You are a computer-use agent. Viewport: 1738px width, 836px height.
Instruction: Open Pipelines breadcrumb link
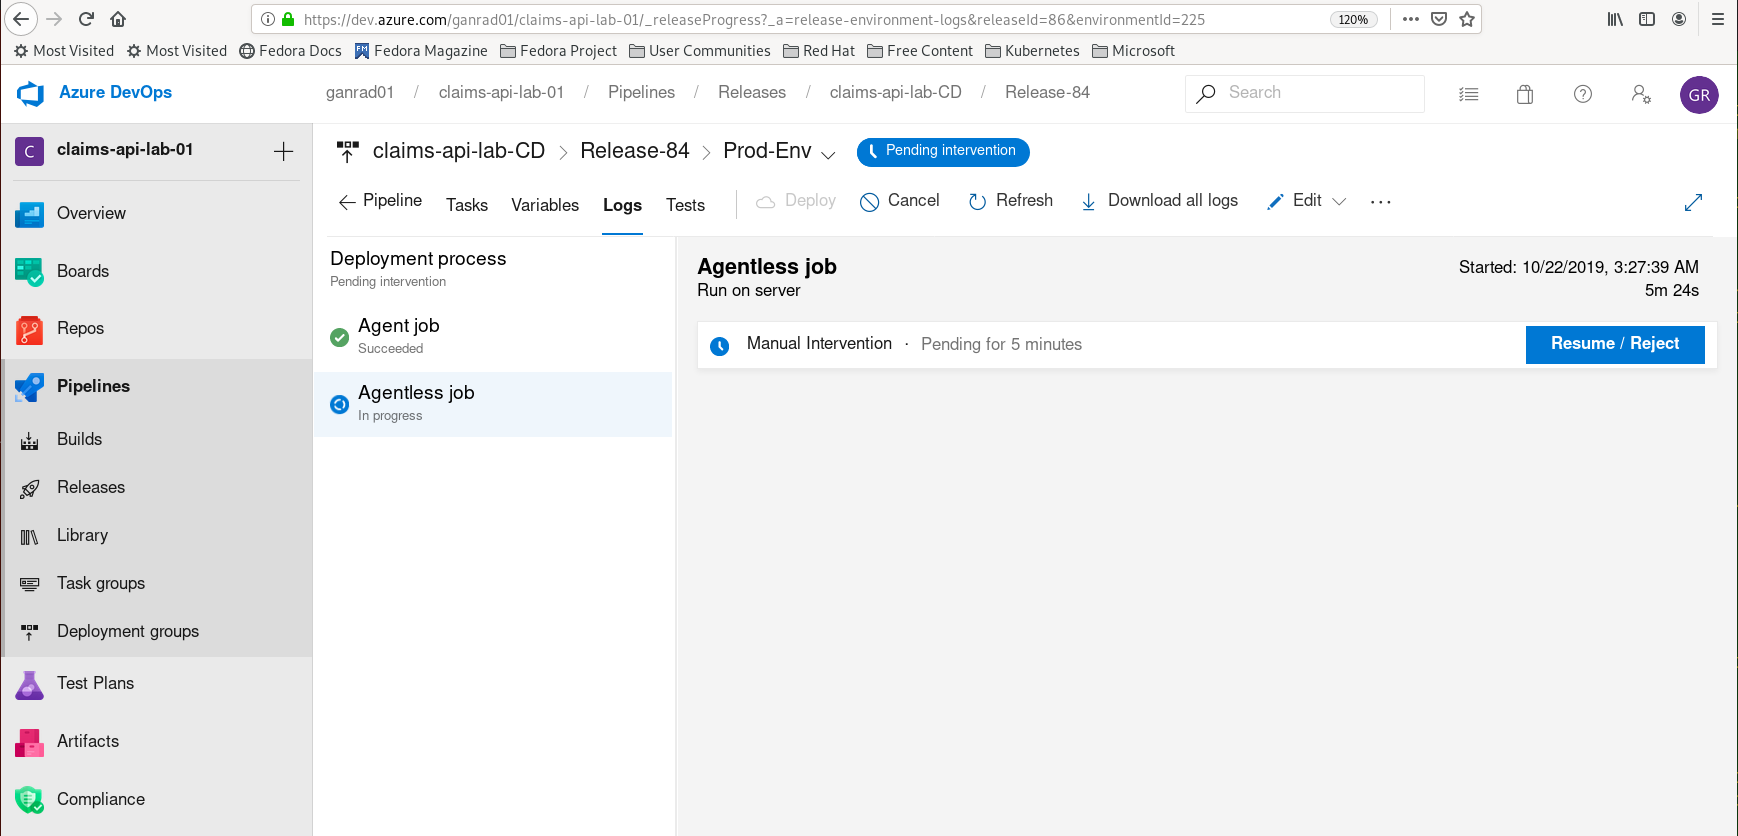641,93
